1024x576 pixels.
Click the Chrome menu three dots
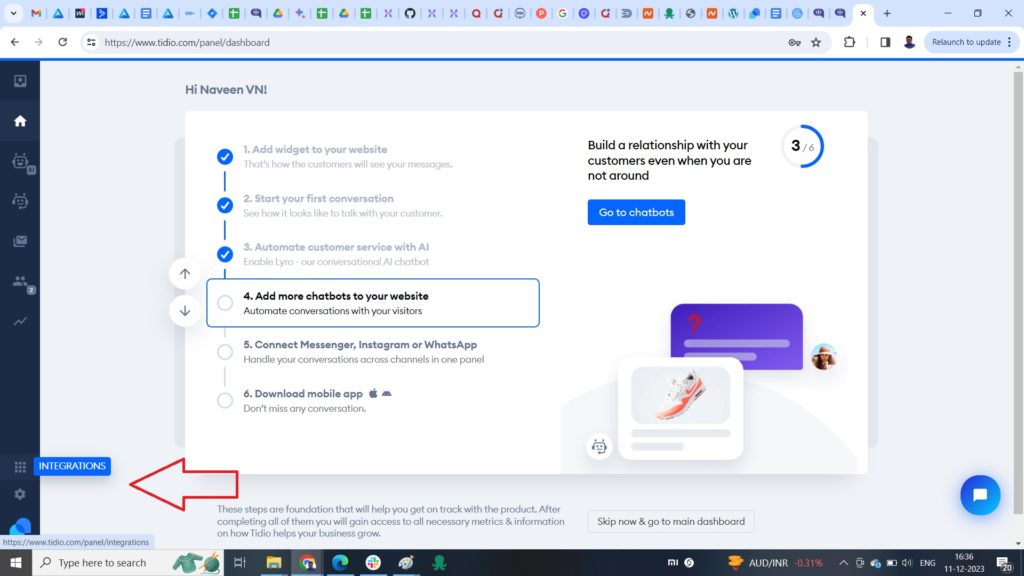pos(1010,42)
